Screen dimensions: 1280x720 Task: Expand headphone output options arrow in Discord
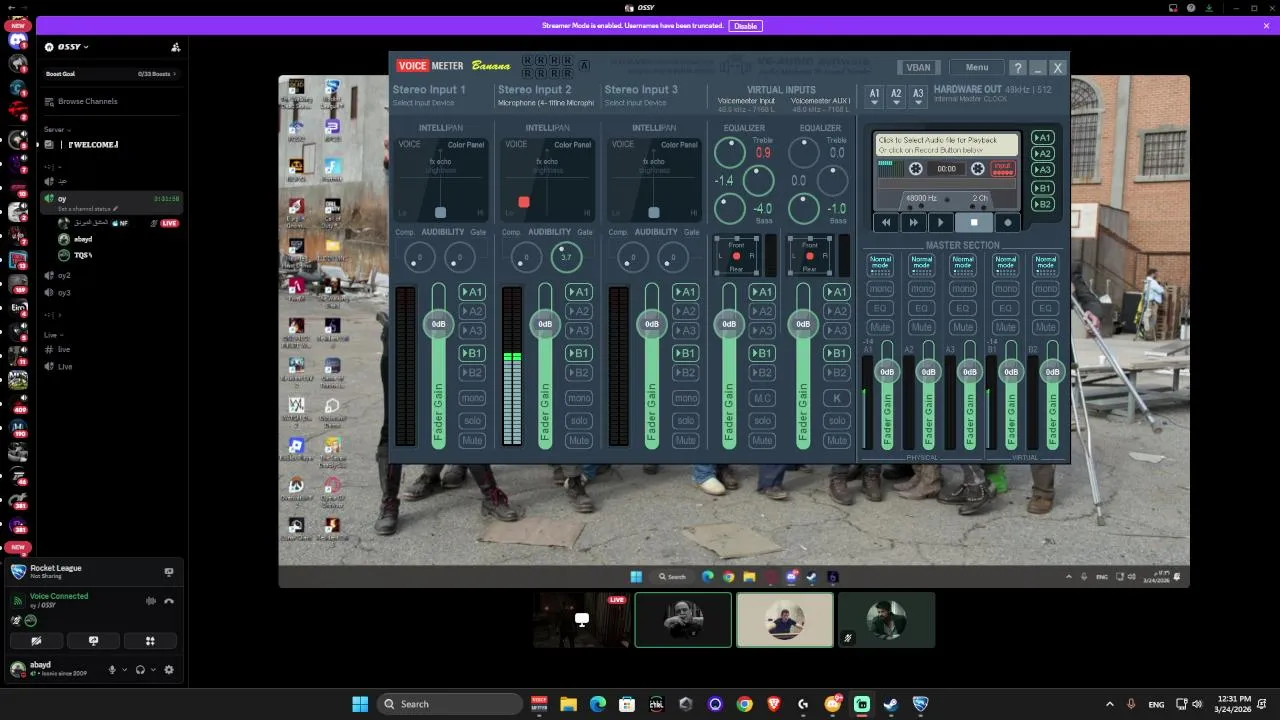point(152,670)
